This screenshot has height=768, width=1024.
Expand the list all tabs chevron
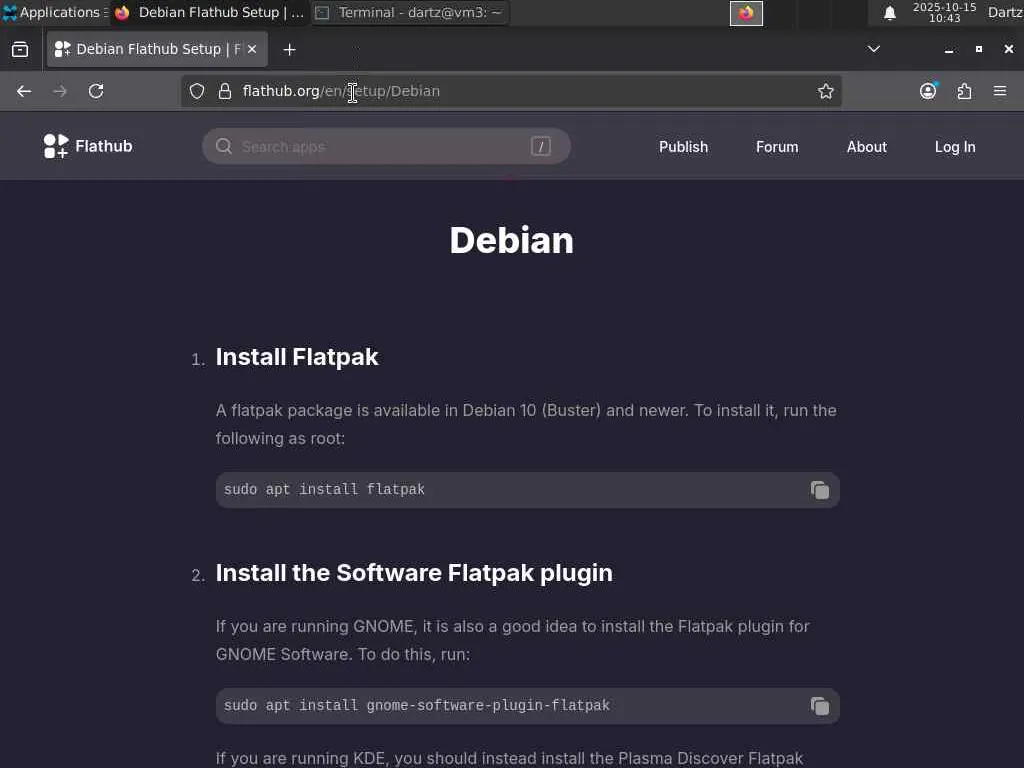(x=873, y=49)
